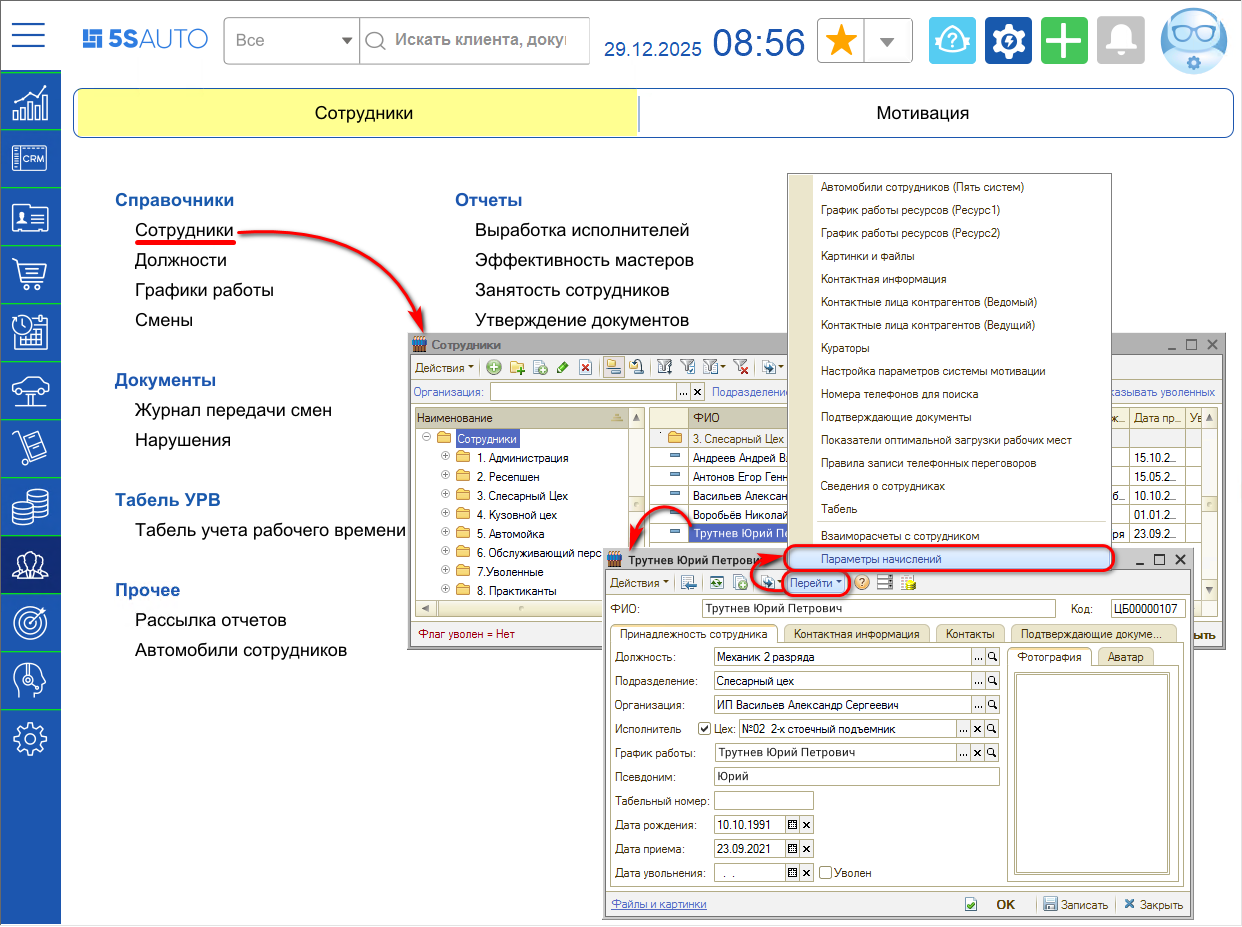Click the star favorites icon
1242x927 pixels.
[843, 41]
